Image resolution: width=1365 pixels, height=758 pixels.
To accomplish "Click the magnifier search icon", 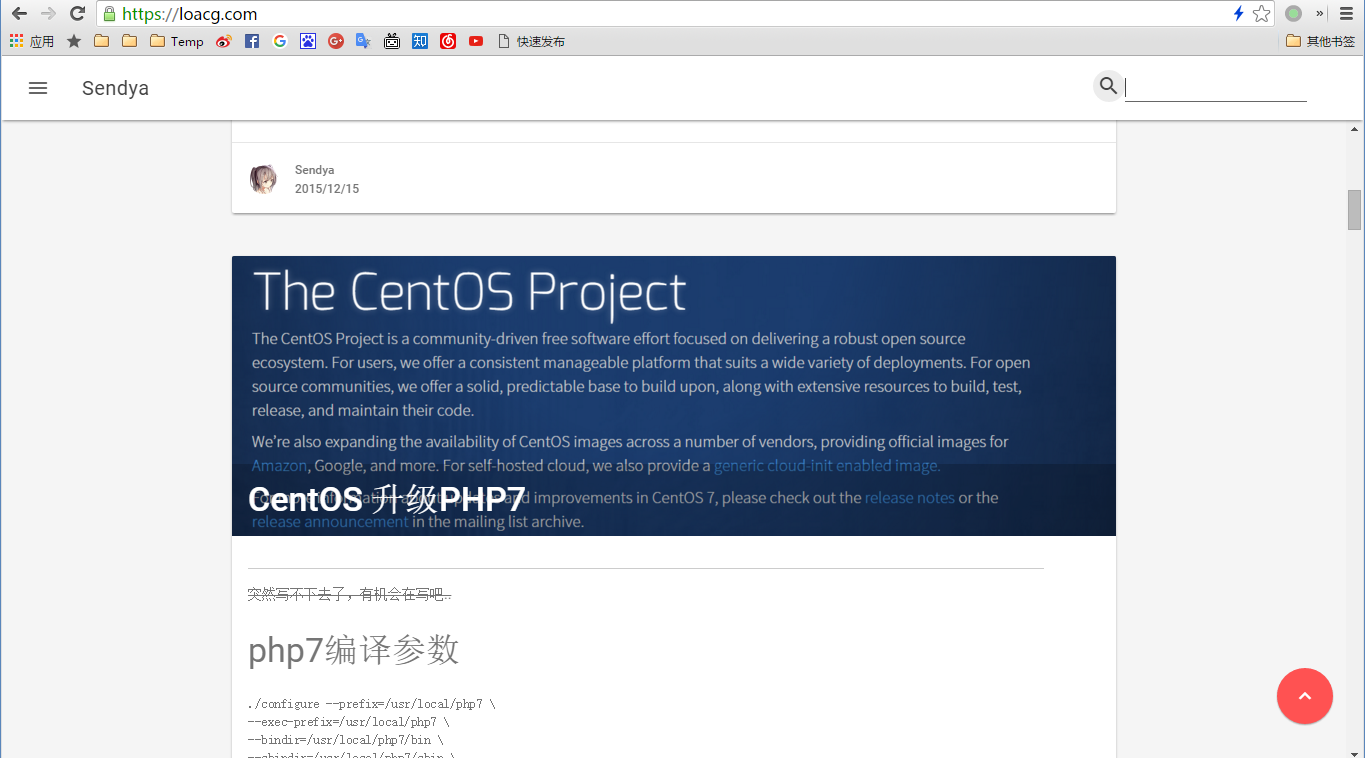I will (x=1108, y=86).
